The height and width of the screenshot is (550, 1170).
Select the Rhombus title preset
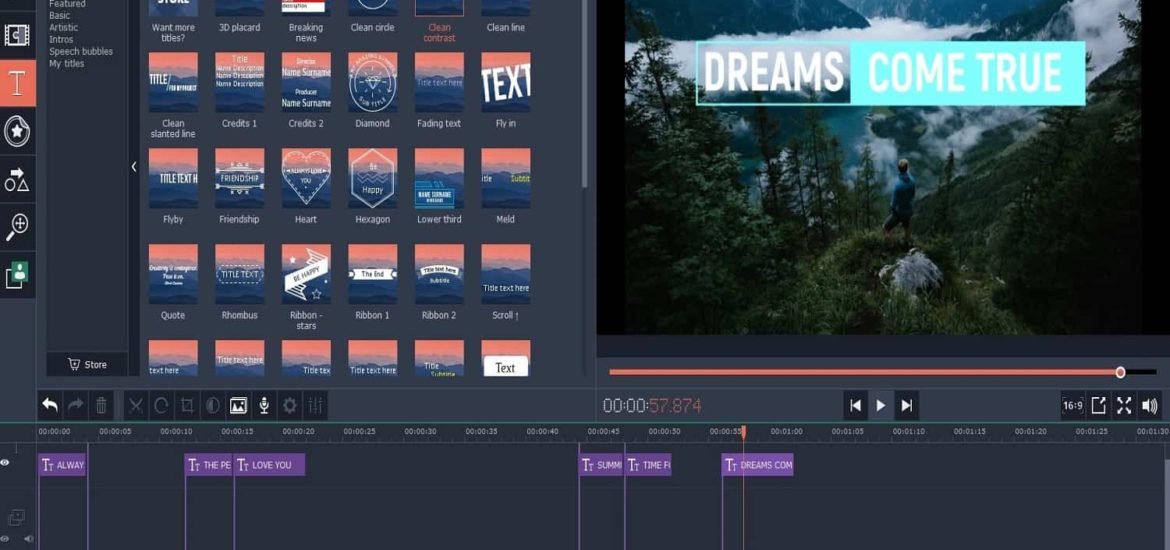pyautogui.click(x=240, y=275)
